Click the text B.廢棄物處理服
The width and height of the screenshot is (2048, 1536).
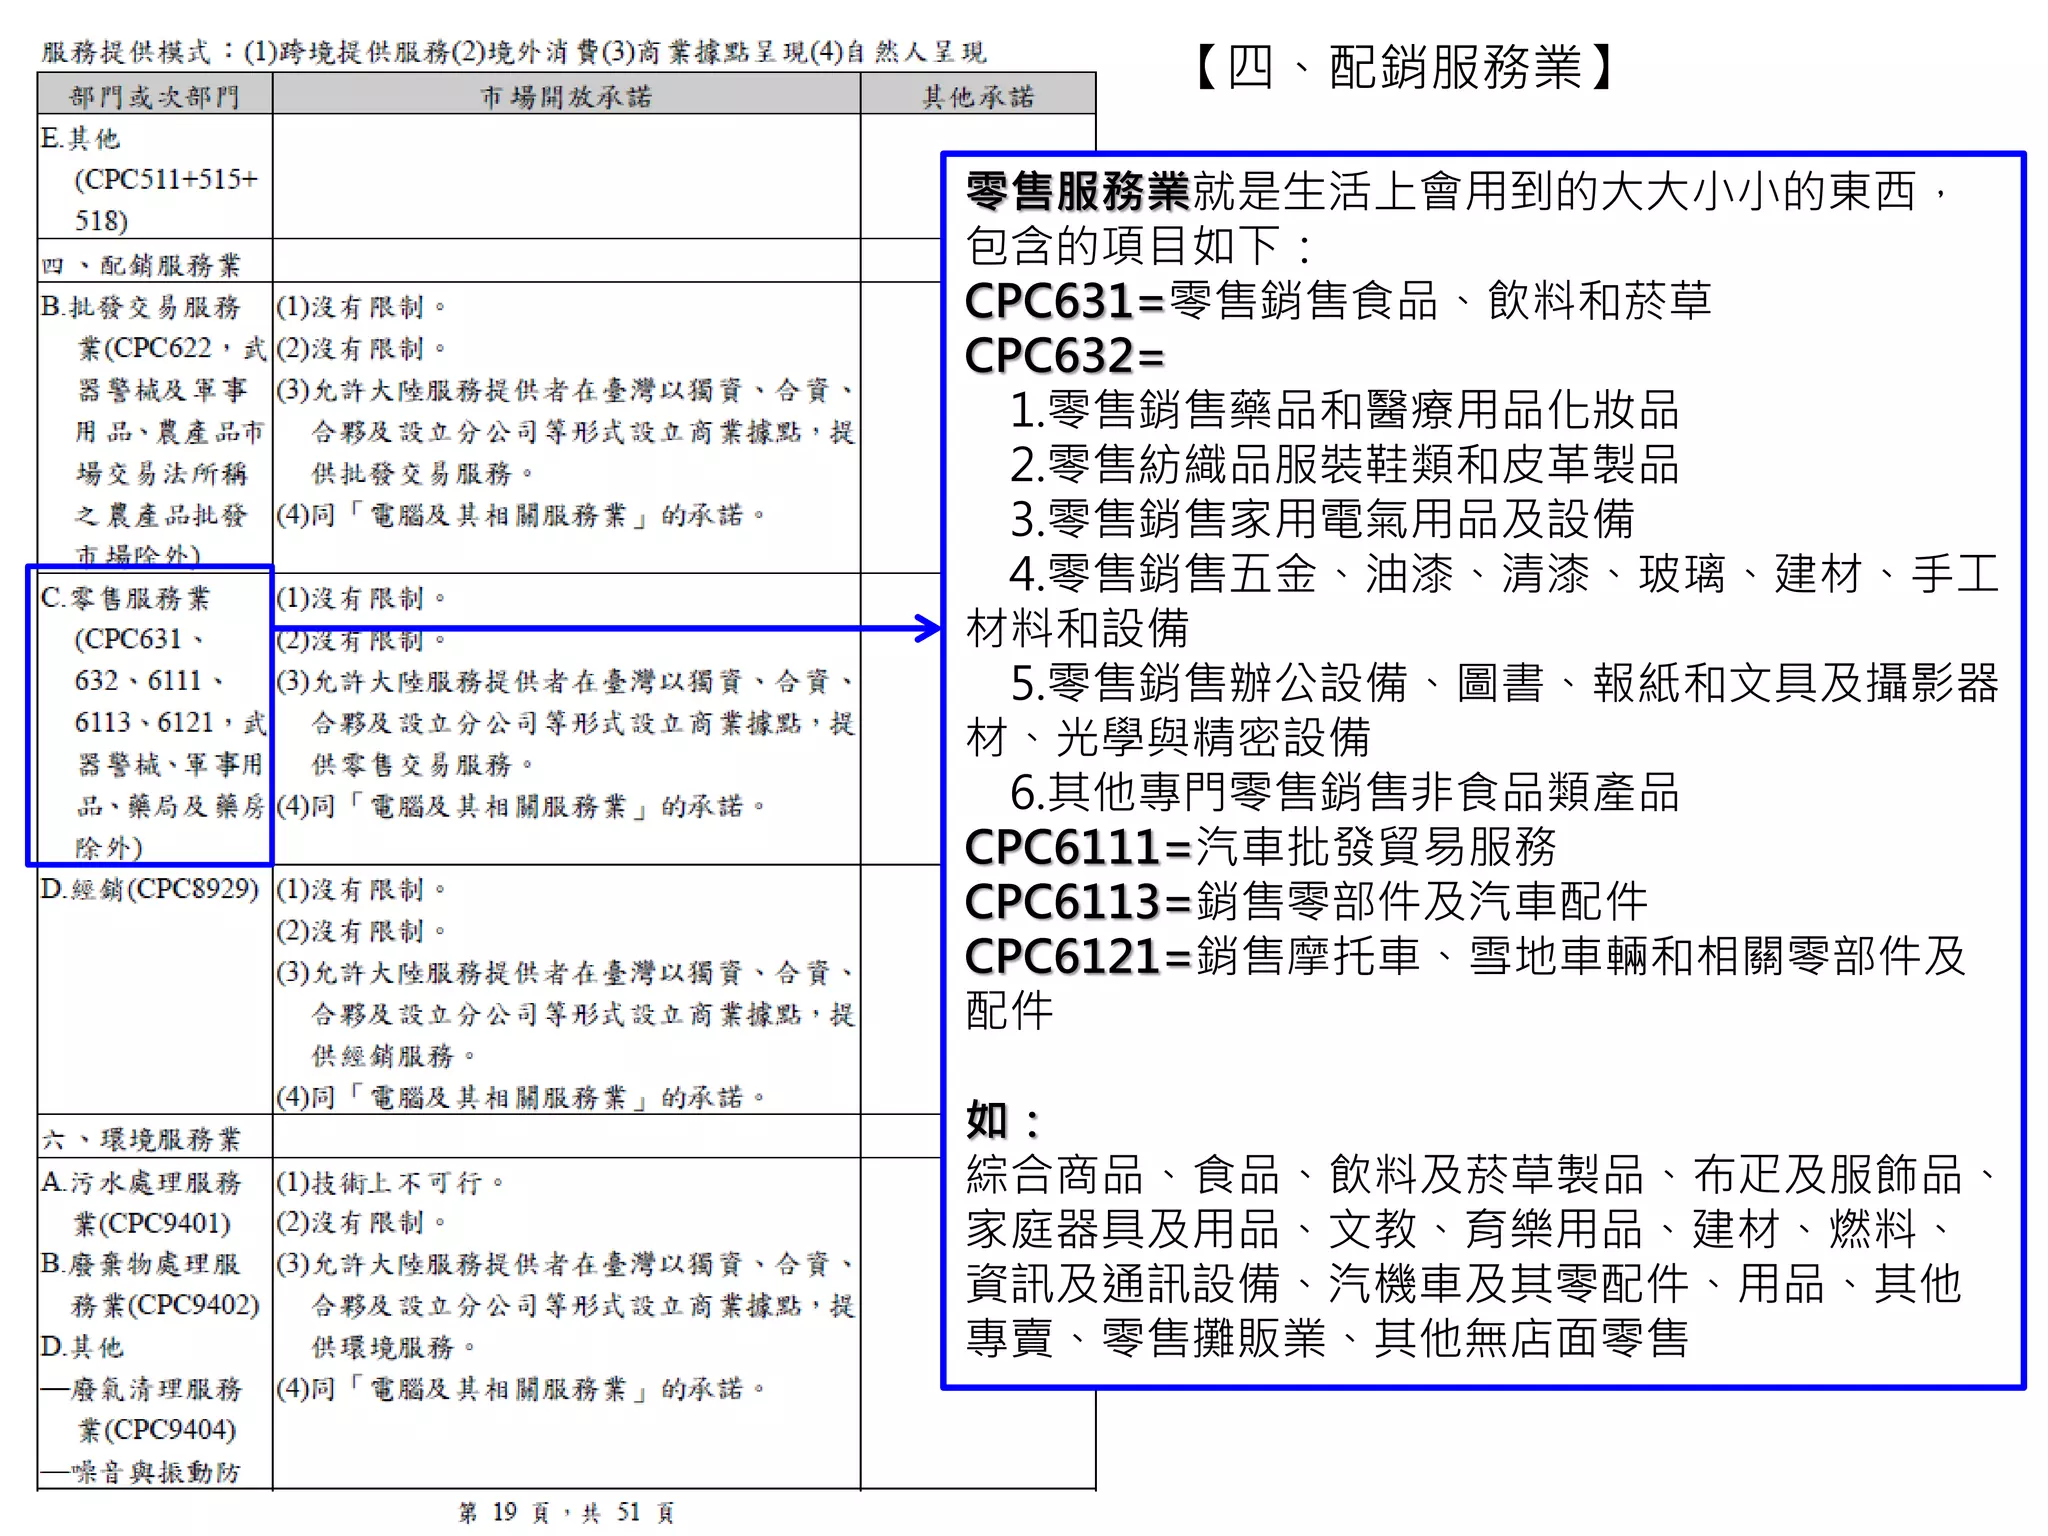141,1264
